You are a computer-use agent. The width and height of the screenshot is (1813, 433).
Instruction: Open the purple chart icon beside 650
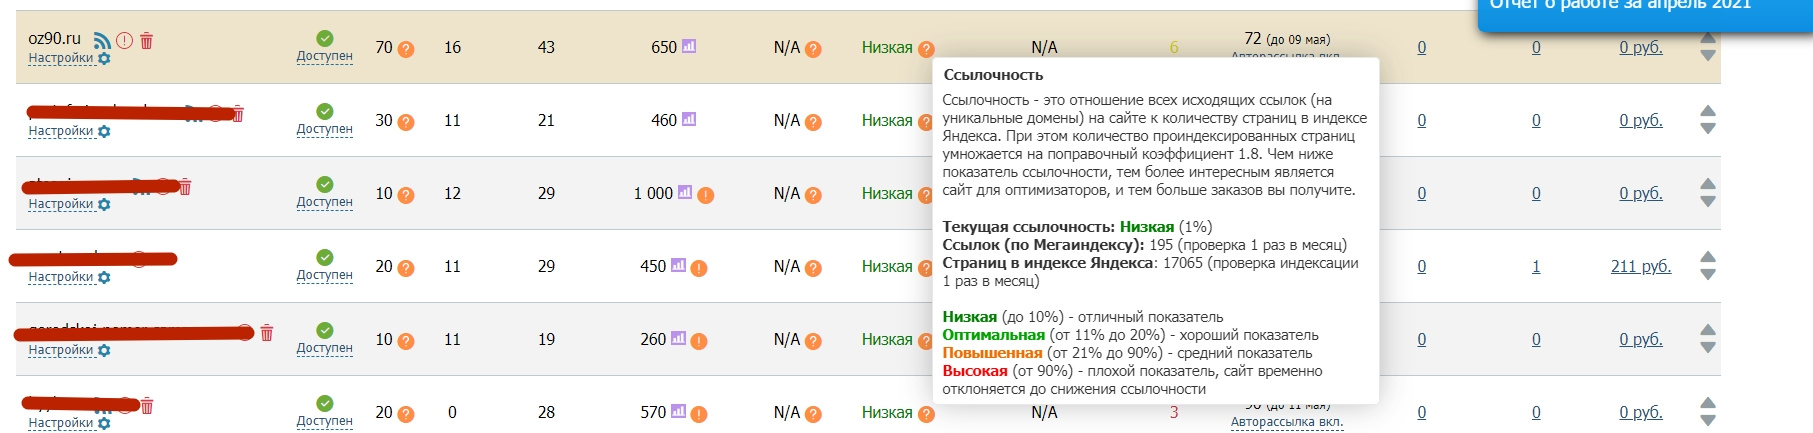(689, 46)
